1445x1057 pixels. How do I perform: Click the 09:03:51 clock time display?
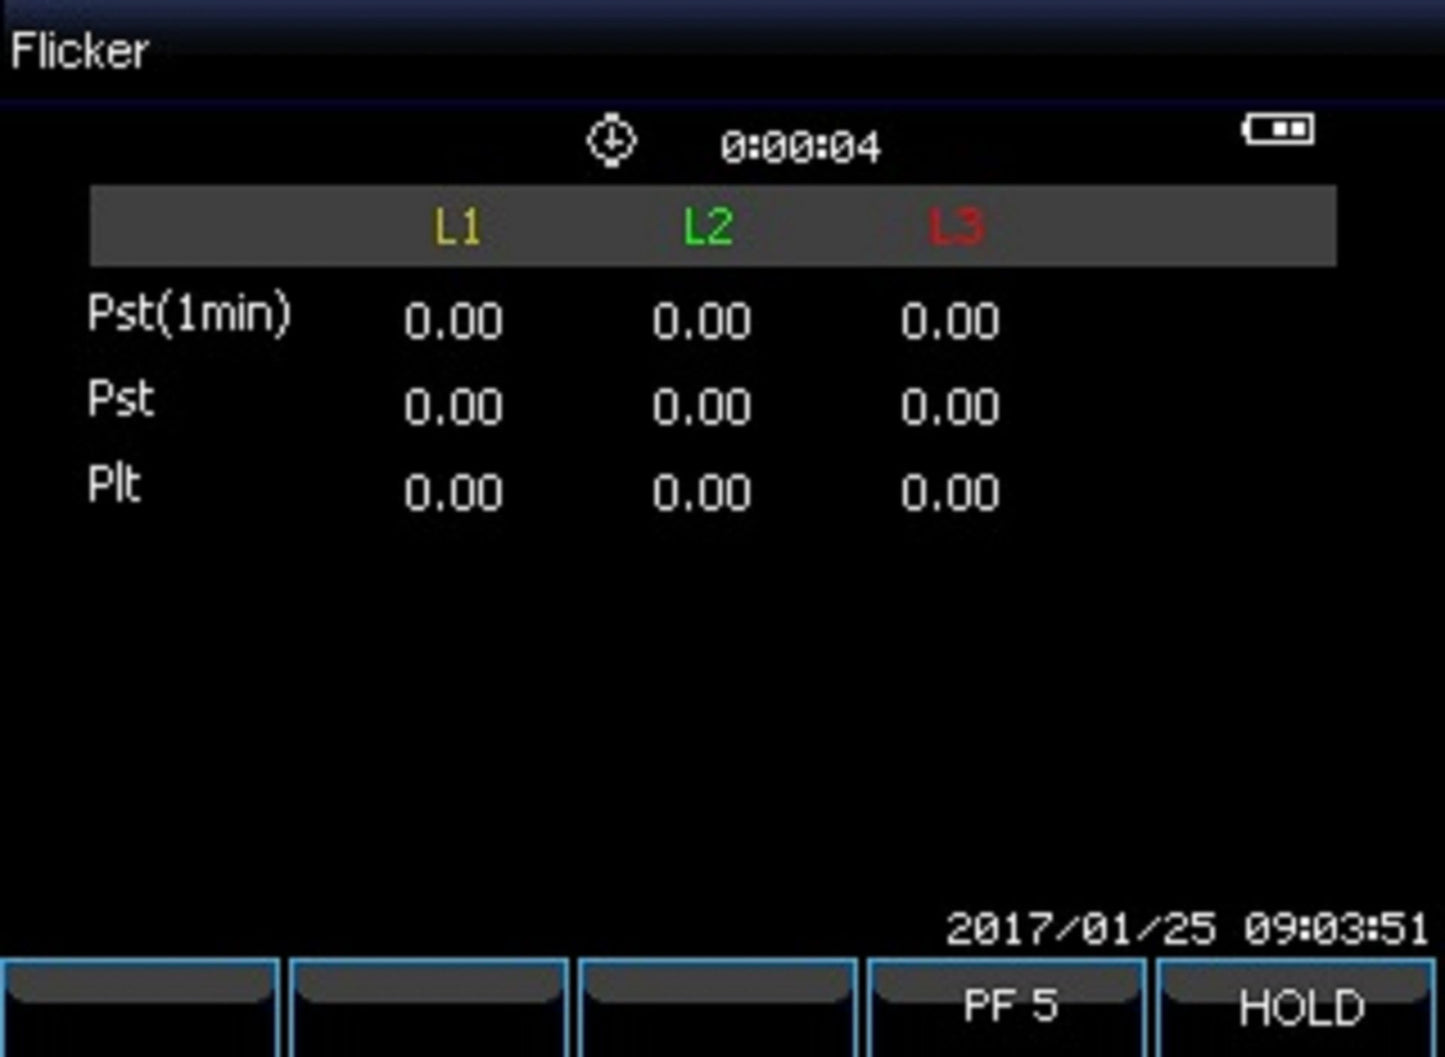tap(1336, 929)
